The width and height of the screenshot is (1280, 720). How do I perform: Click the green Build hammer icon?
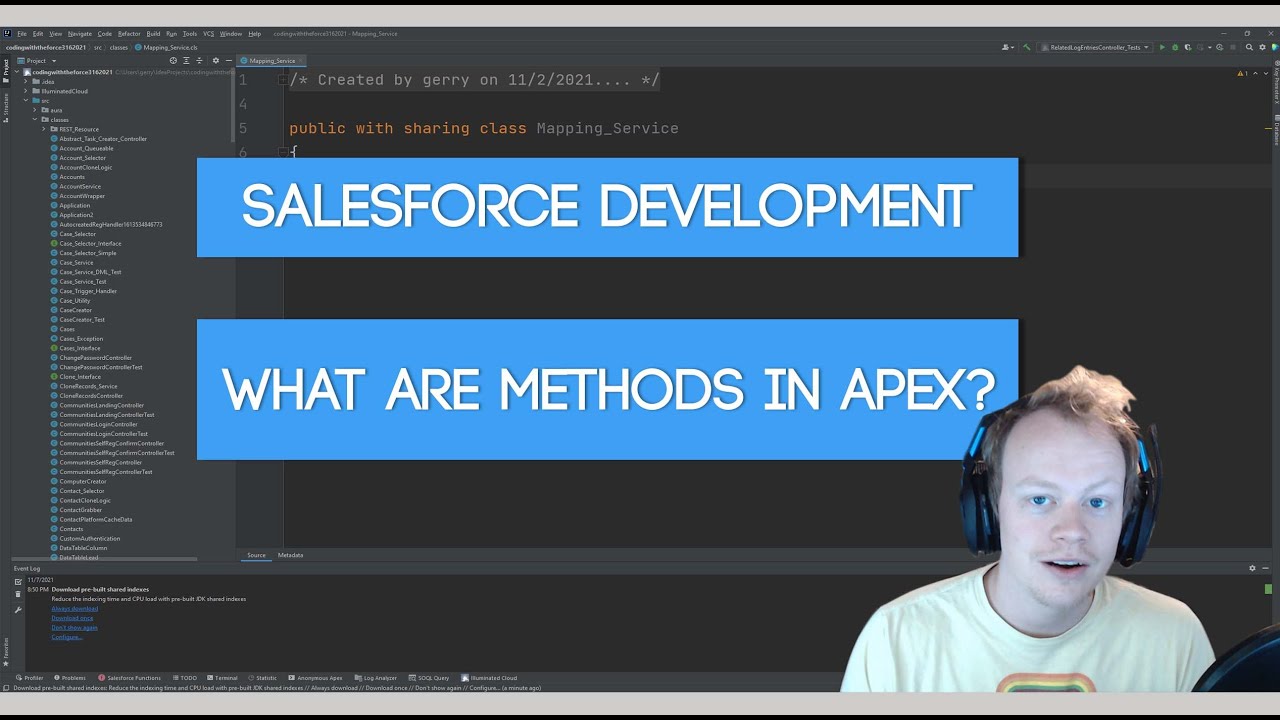click(1026, 47)
